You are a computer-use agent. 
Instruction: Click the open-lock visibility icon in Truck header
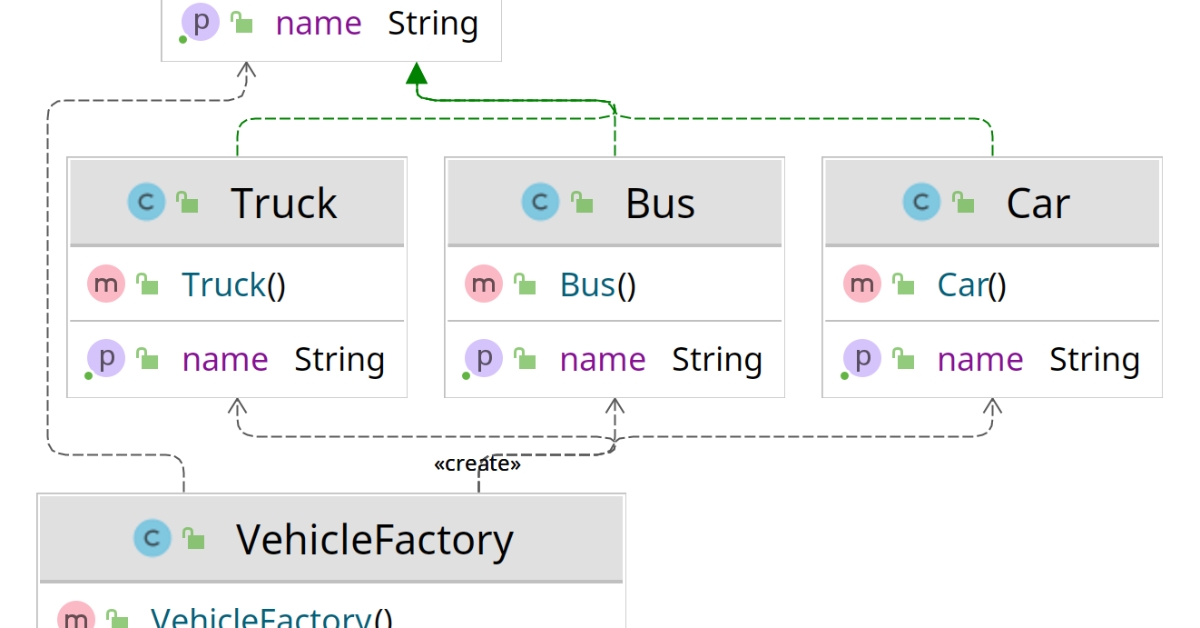[x=187, y=202]
